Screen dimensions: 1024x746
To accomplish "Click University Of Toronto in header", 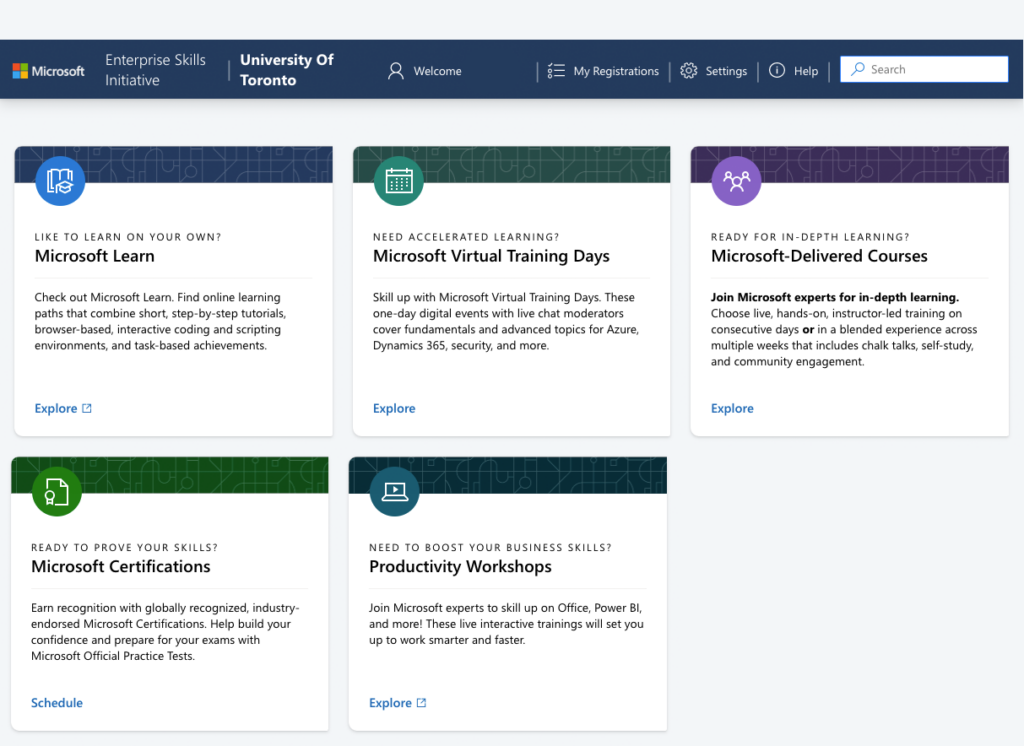I will point(287,70).
